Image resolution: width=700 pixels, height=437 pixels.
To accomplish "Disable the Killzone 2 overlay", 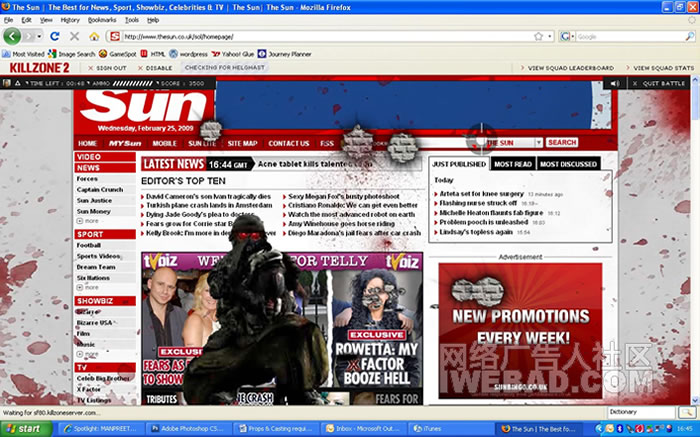I will 154,68.
